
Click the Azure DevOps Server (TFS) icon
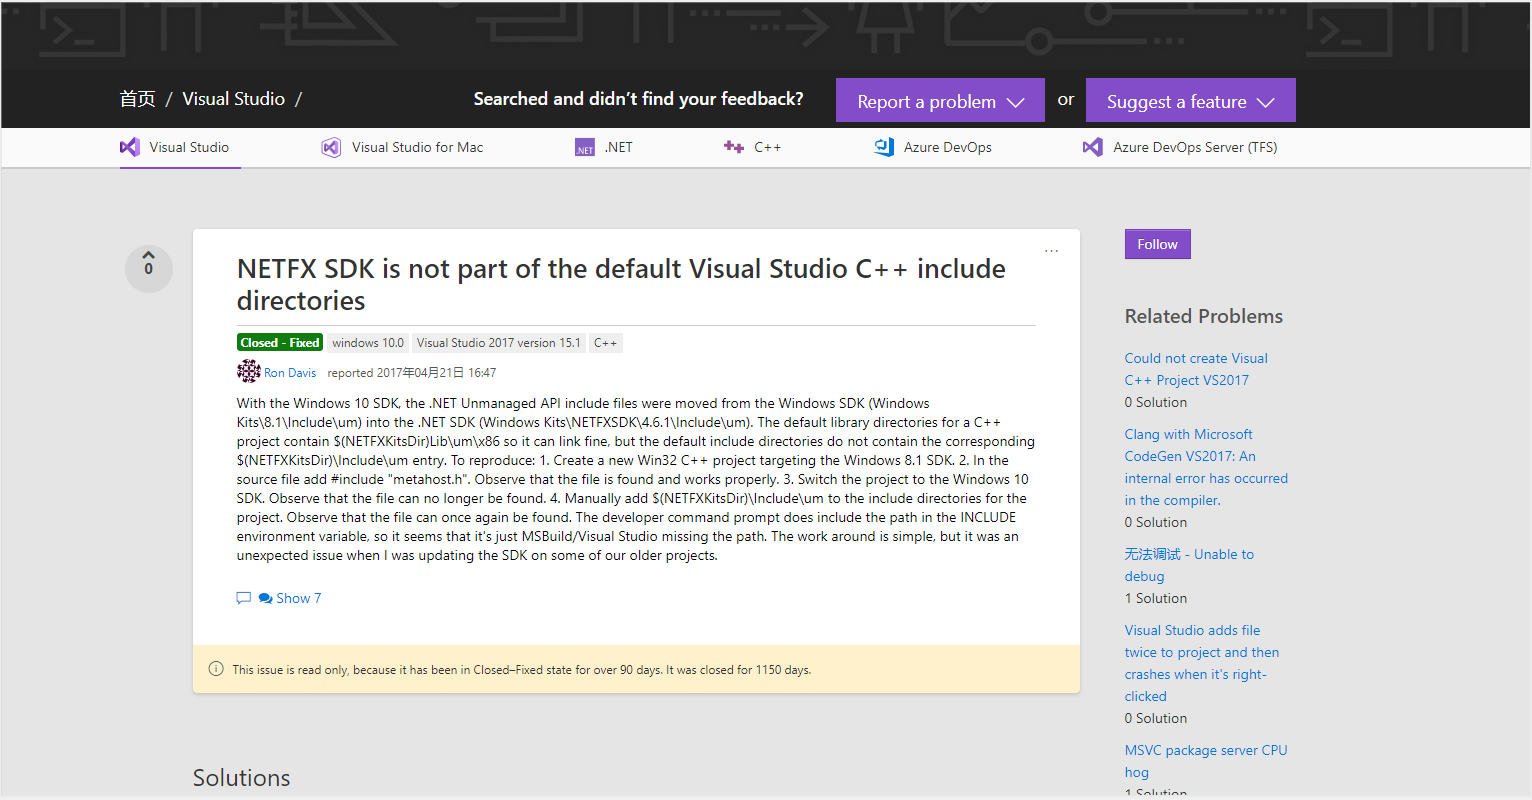click(x=1093, y=147)
